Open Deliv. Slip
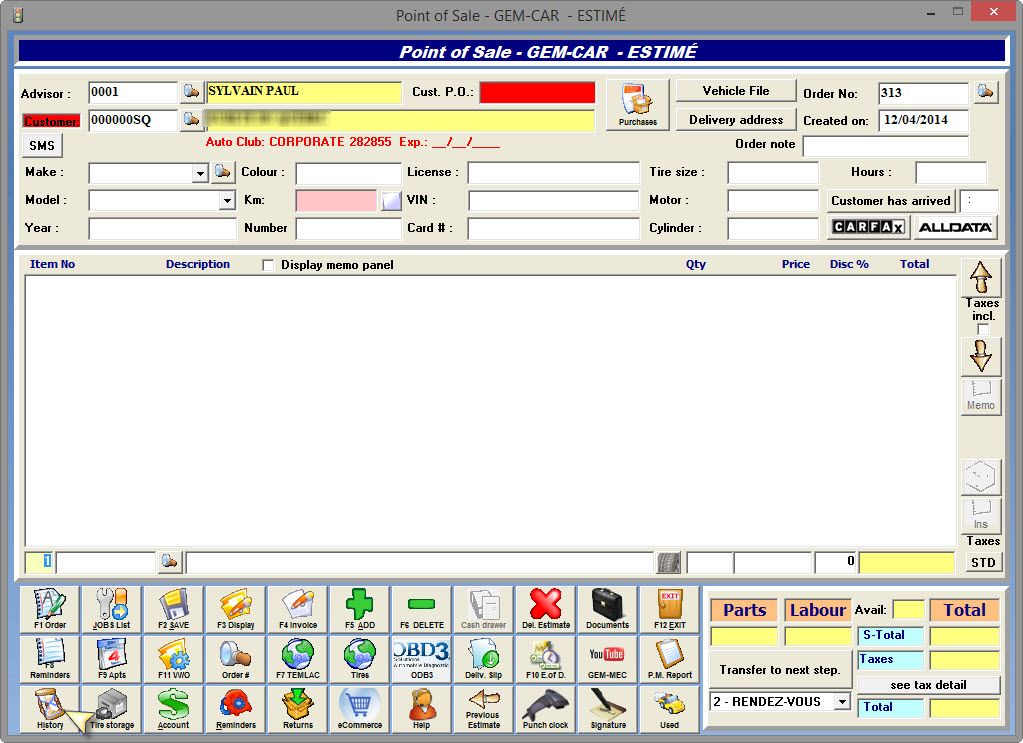This screenshot has height=743, width=1023. [x=483, y=659]
